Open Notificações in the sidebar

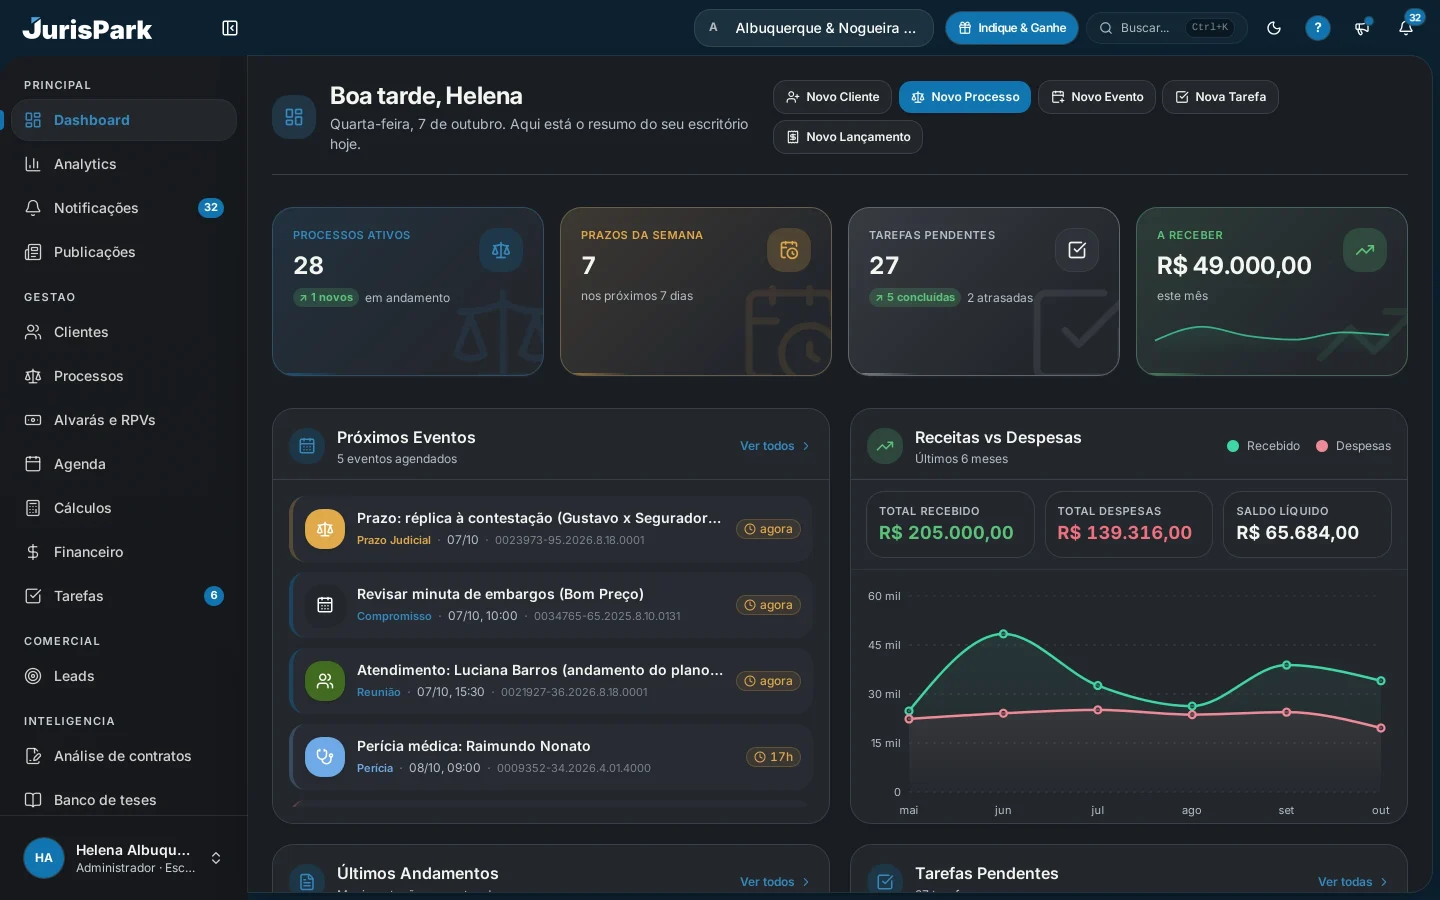pyautogui.click(x=124, y=208)
